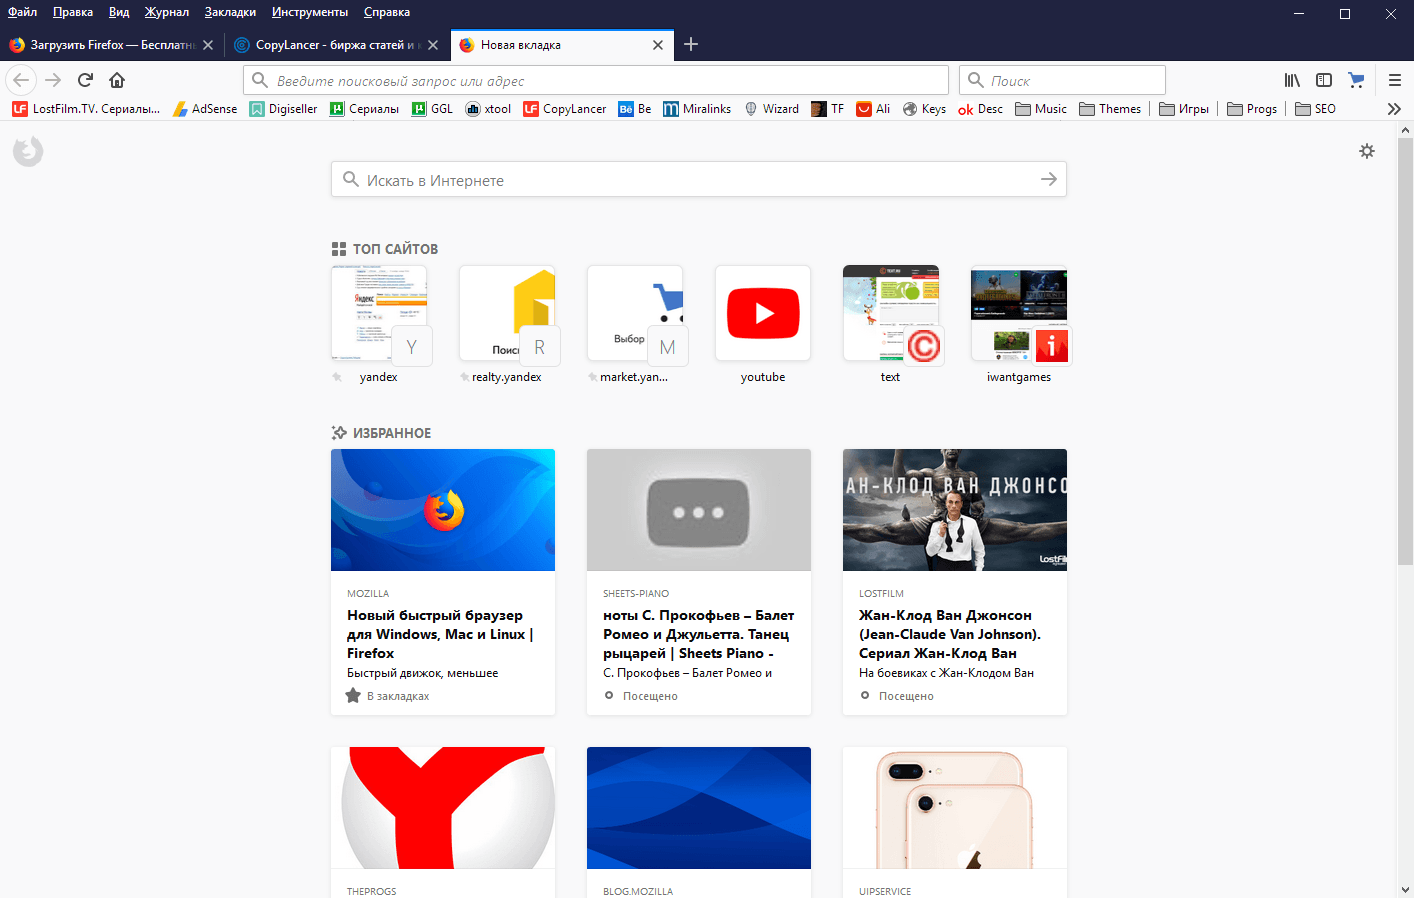Open Keys bookmark
Screen dimensions: 1414x898
click(x=924, y=109)
